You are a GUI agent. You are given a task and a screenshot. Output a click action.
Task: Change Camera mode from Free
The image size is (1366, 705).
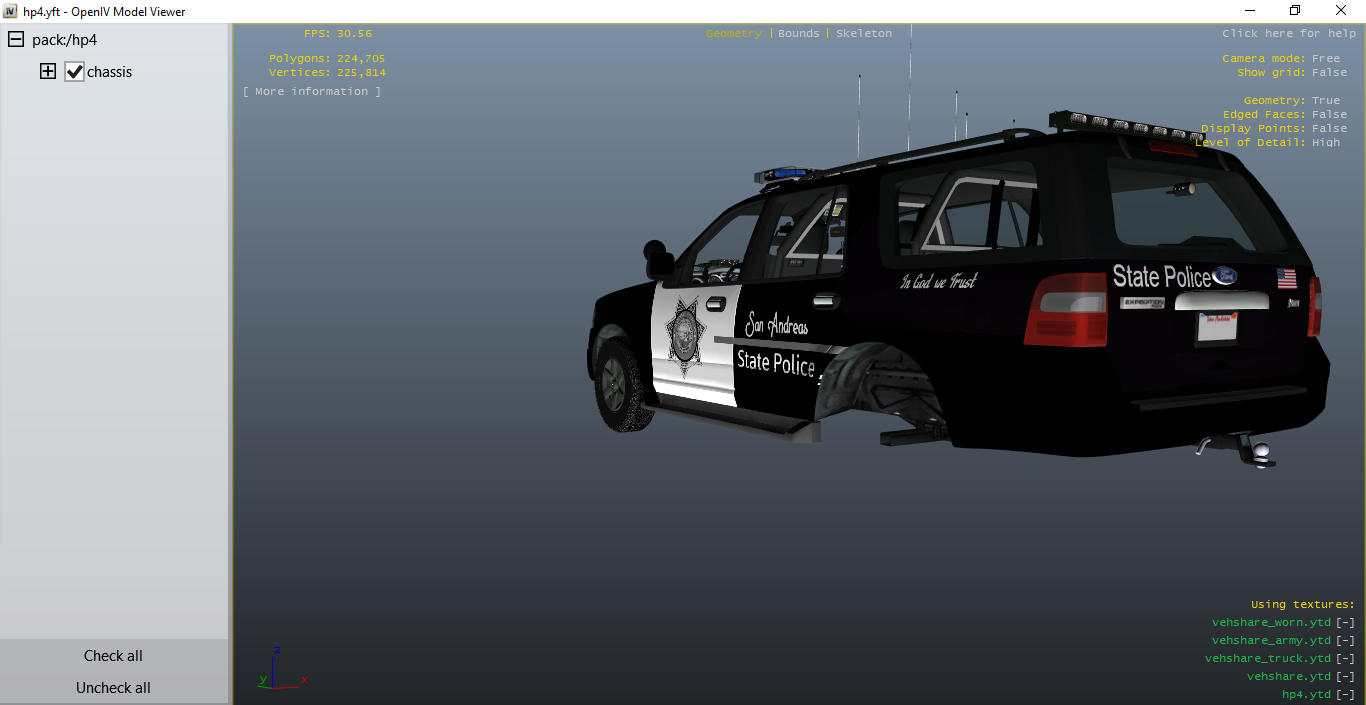pyautogui.click(x=1326, y=59)
